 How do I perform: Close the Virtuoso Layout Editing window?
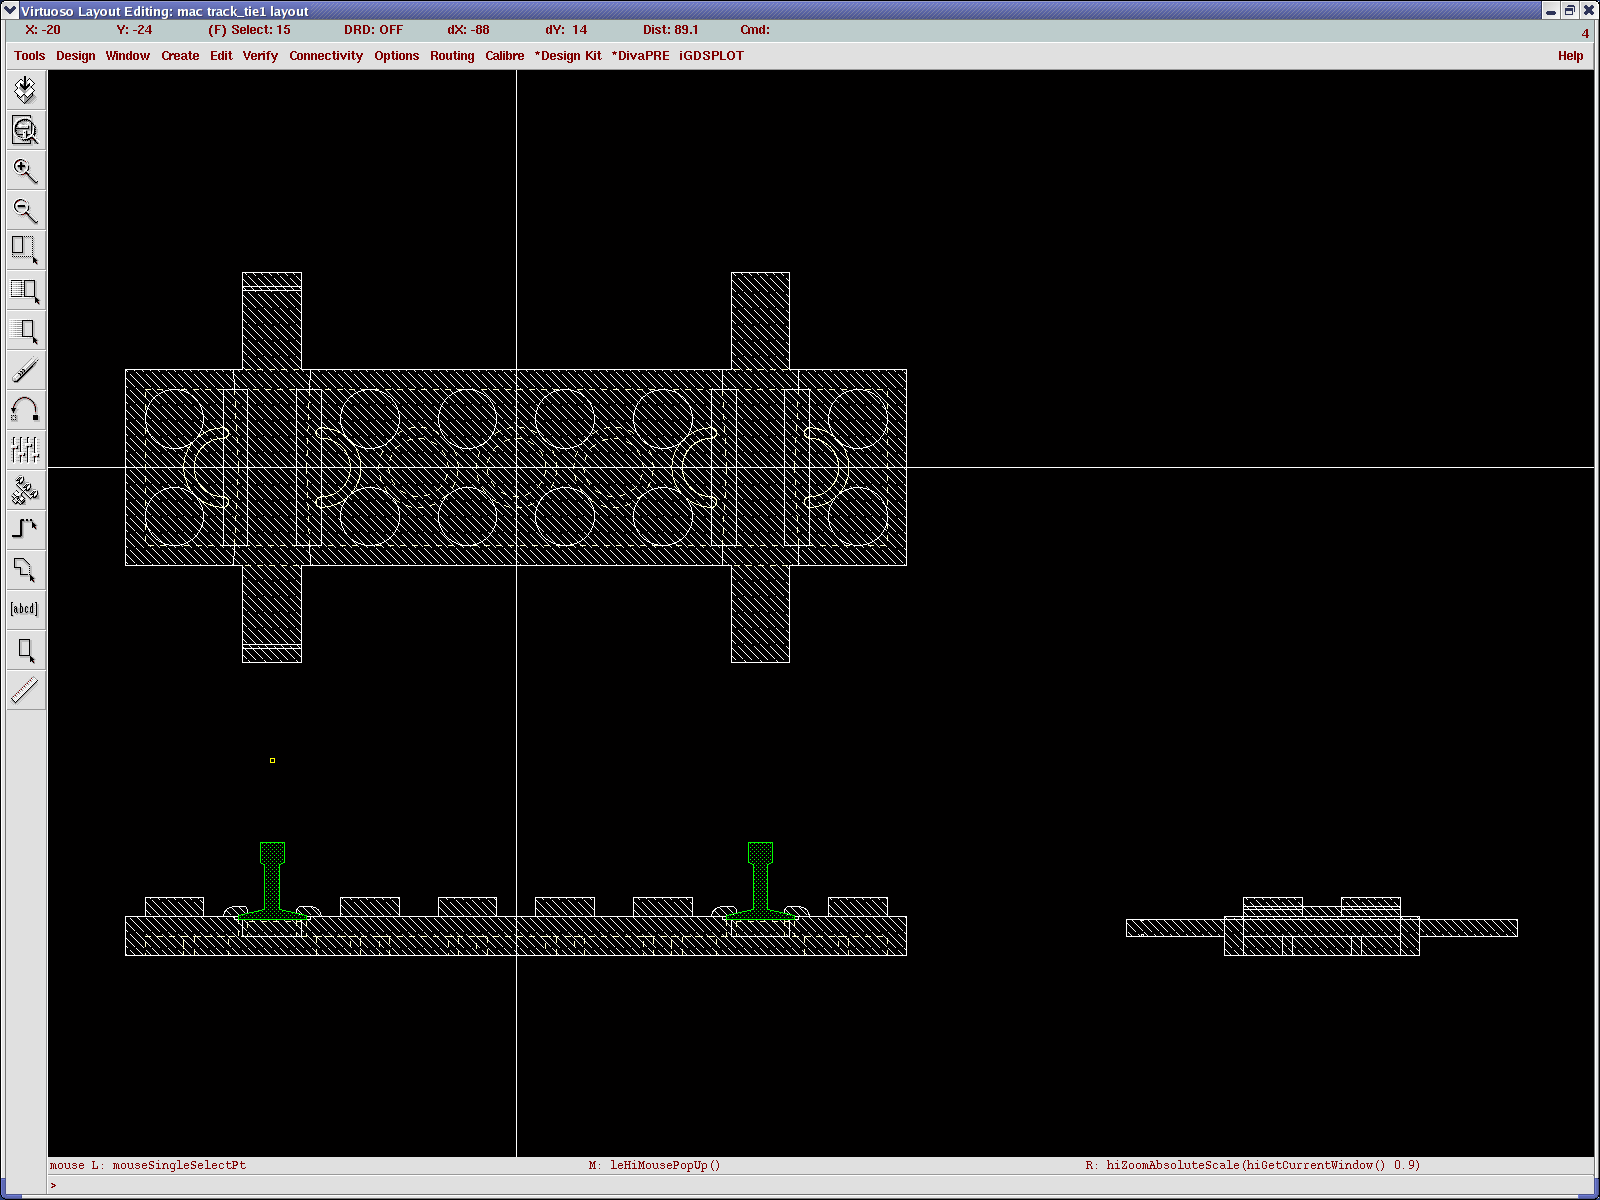point(1588,10)
